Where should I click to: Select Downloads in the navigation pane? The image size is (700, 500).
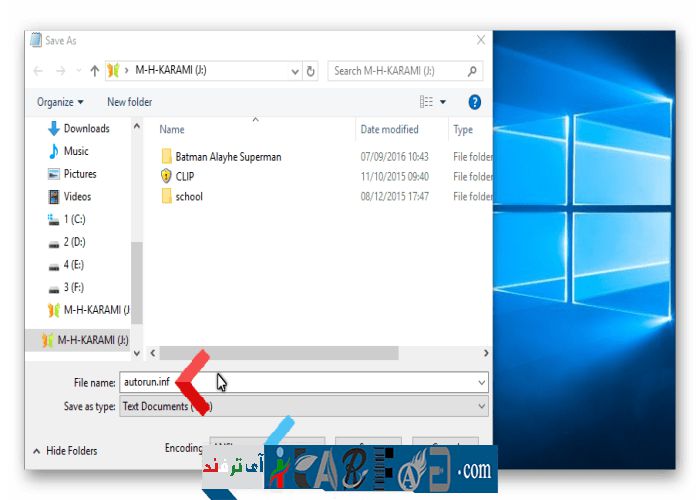coord(86,128)
